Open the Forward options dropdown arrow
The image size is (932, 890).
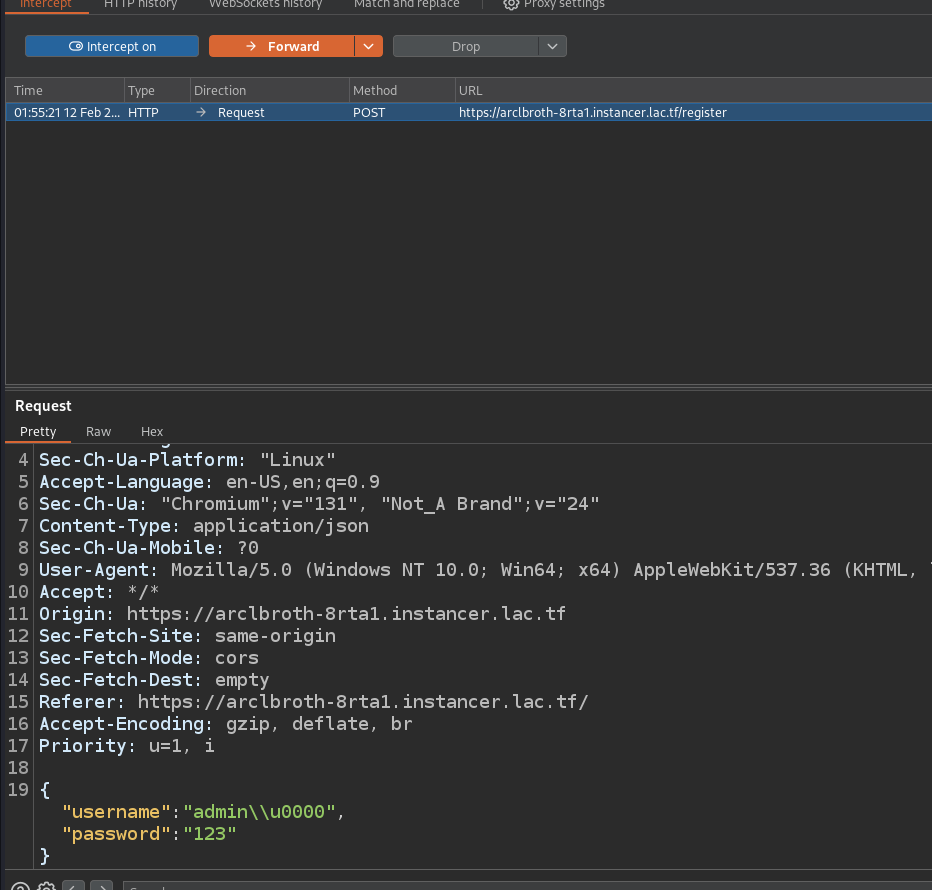click(x=369, y=46)
